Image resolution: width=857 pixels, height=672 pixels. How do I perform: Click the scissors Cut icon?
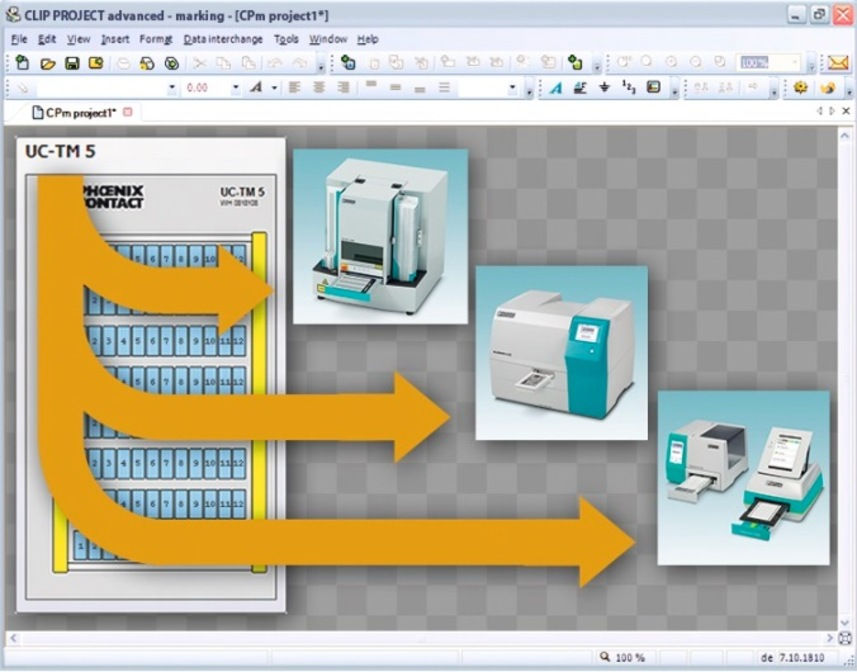(x=199, y=63)
